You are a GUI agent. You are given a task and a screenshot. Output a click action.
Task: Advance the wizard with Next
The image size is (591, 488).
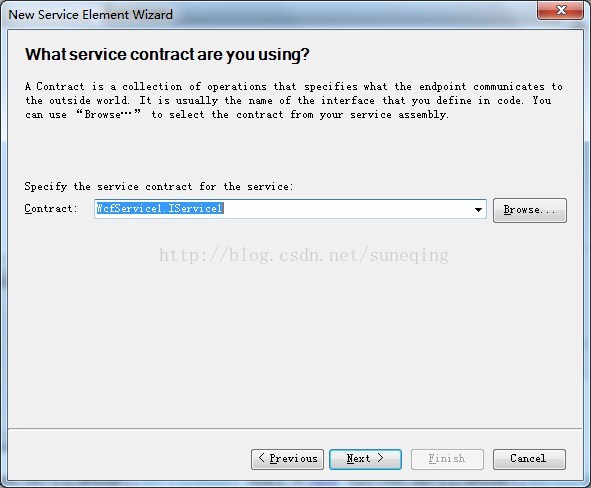click(x=365, y=459)
